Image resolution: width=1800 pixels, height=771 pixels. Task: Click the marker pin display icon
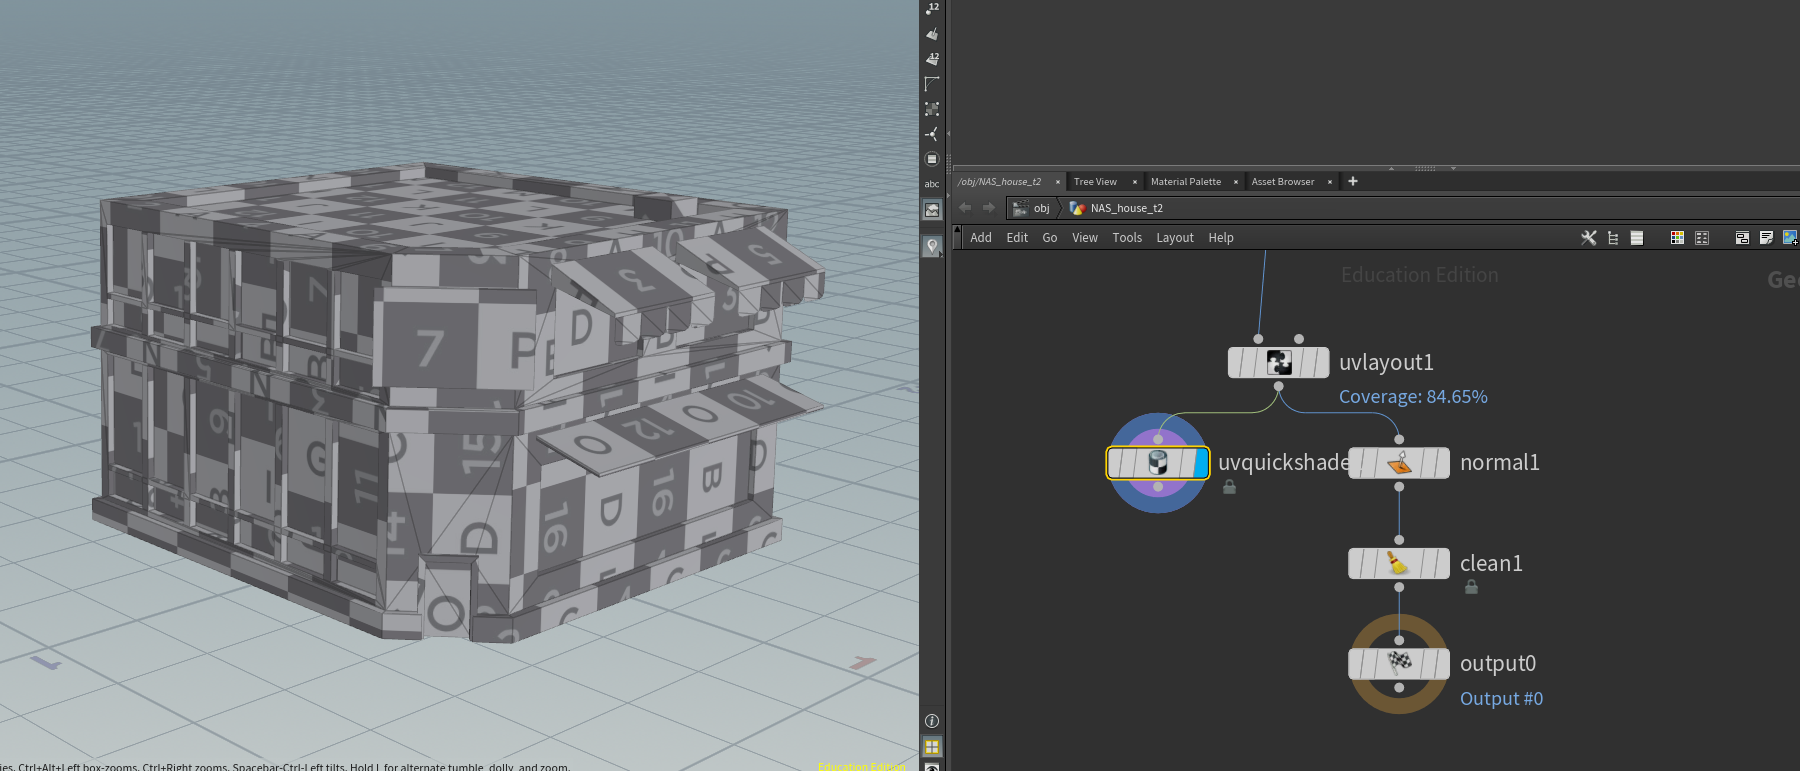click(x=932, y=246)
